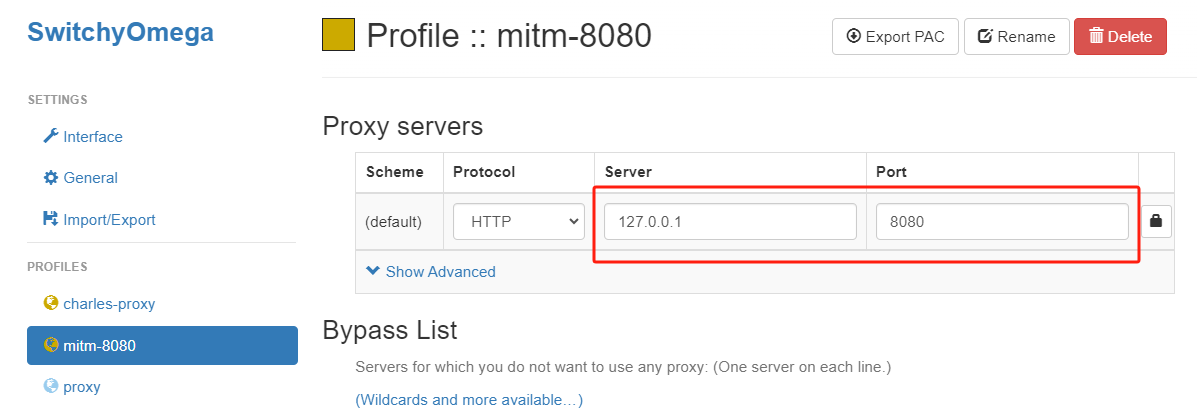This screenshot has height=413, width=1197.
Task: Click the wrench icon beside Interface
Action: pos(50,136)
